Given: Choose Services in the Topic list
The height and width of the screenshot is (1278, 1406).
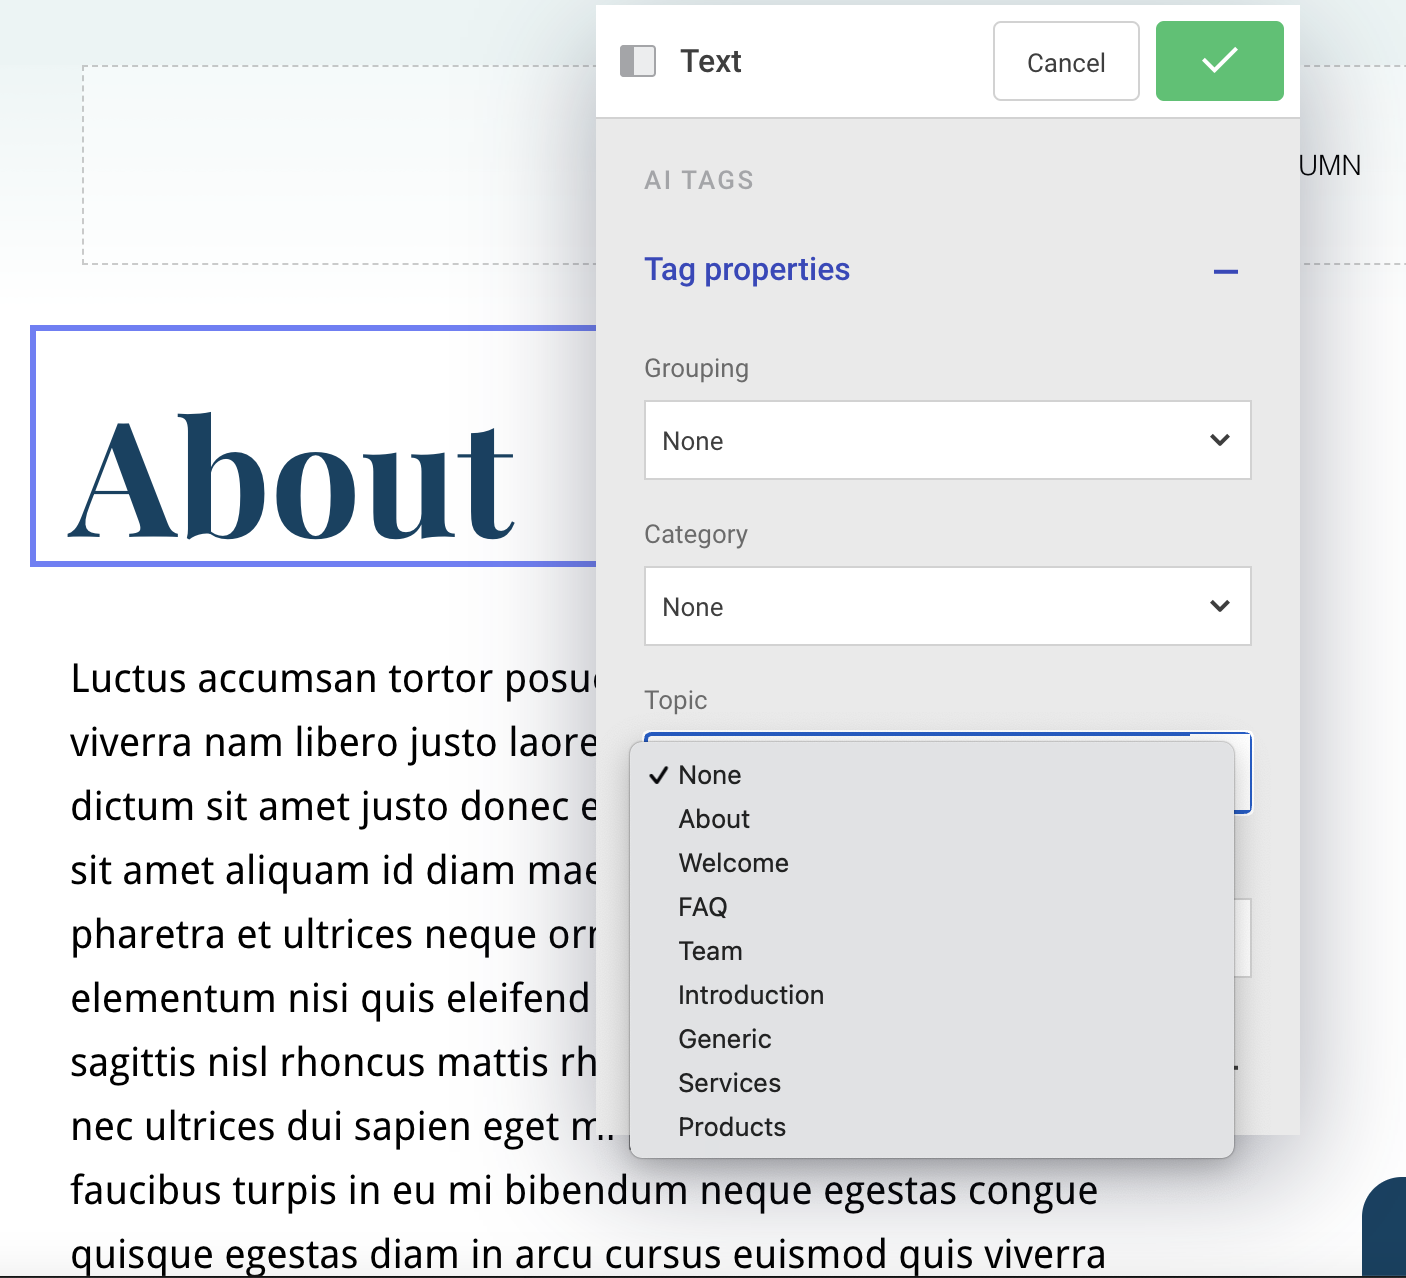Looking at the screenshot, I should click(x=931, y=1083).
